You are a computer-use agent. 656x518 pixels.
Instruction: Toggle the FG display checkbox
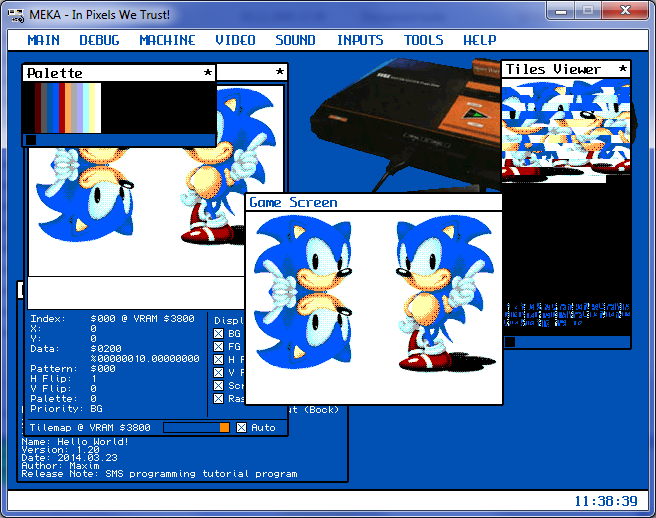[219, 347]
